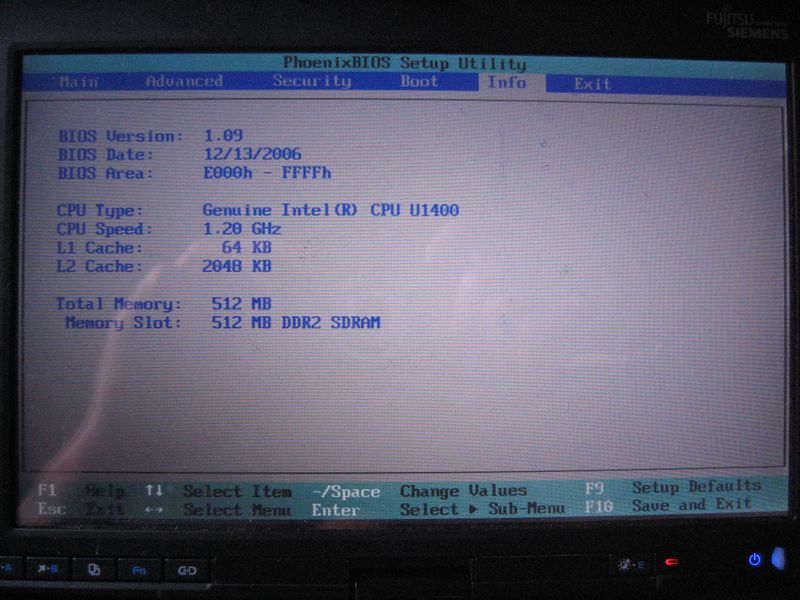
Task: Select the Memory Slot label
Action: (x=123, y=323)
